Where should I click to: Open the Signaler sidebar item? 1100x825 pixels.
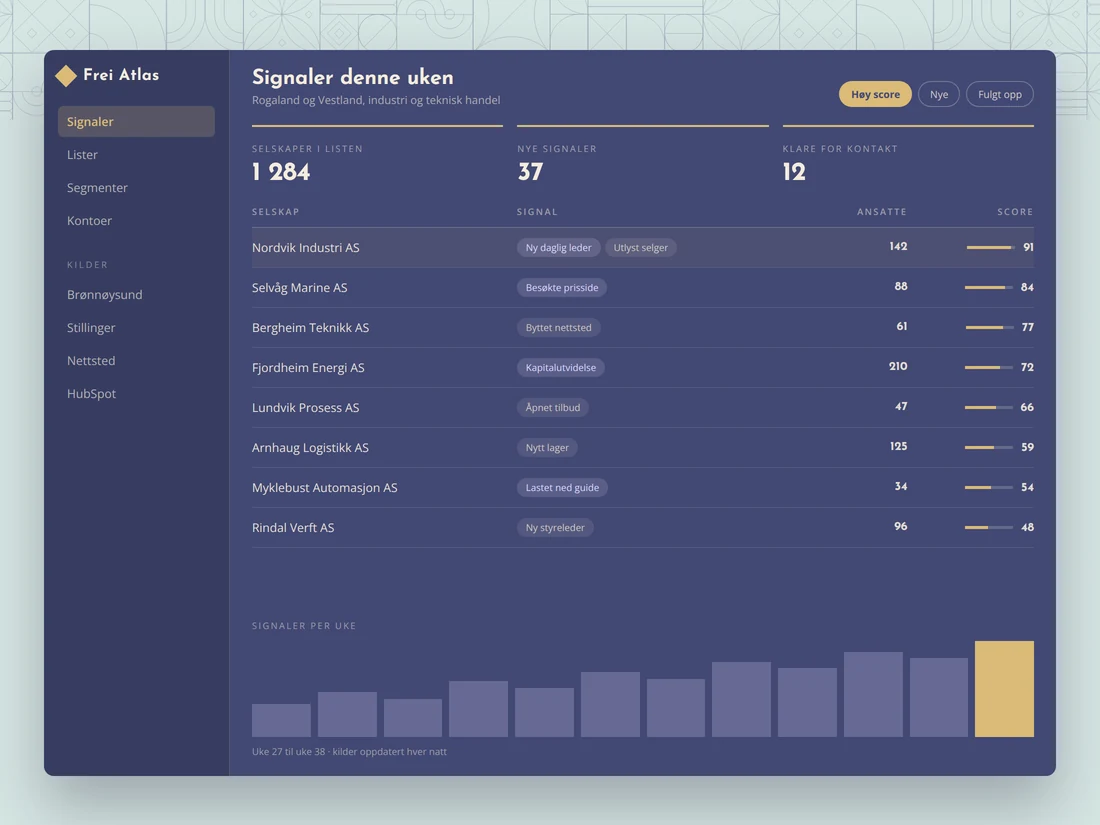136,121
